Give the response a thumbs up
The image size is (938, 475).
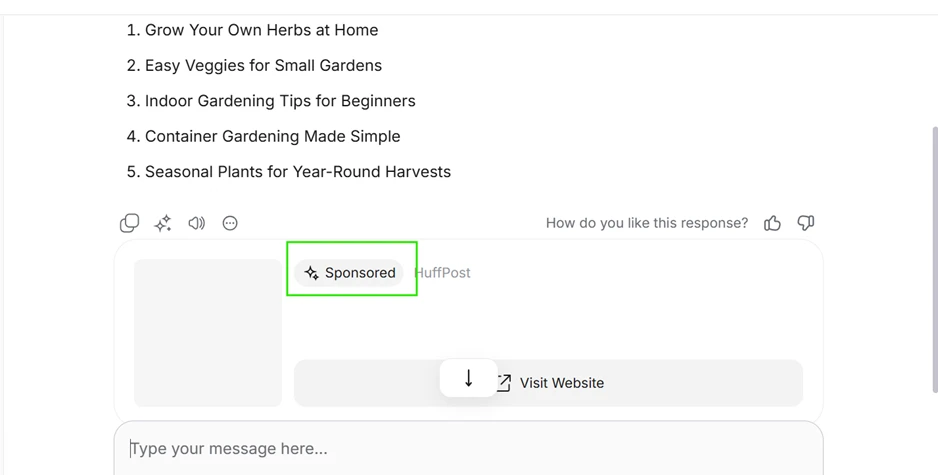coord(772,223)
